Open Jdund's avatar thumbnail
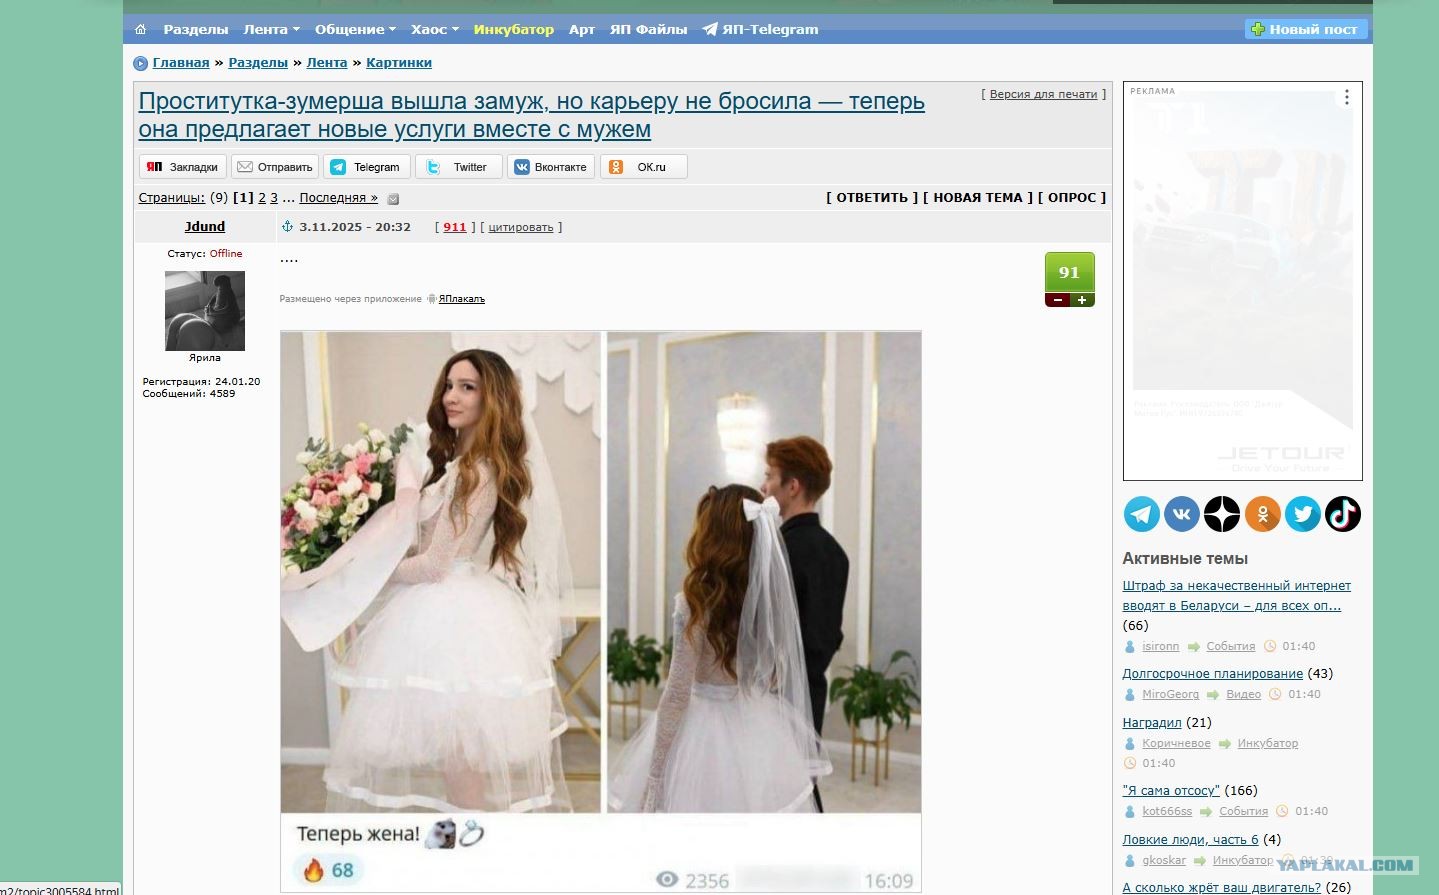The width and height of the screenshot is (1439, 895). pyautogui.click(x=205, y=310)
